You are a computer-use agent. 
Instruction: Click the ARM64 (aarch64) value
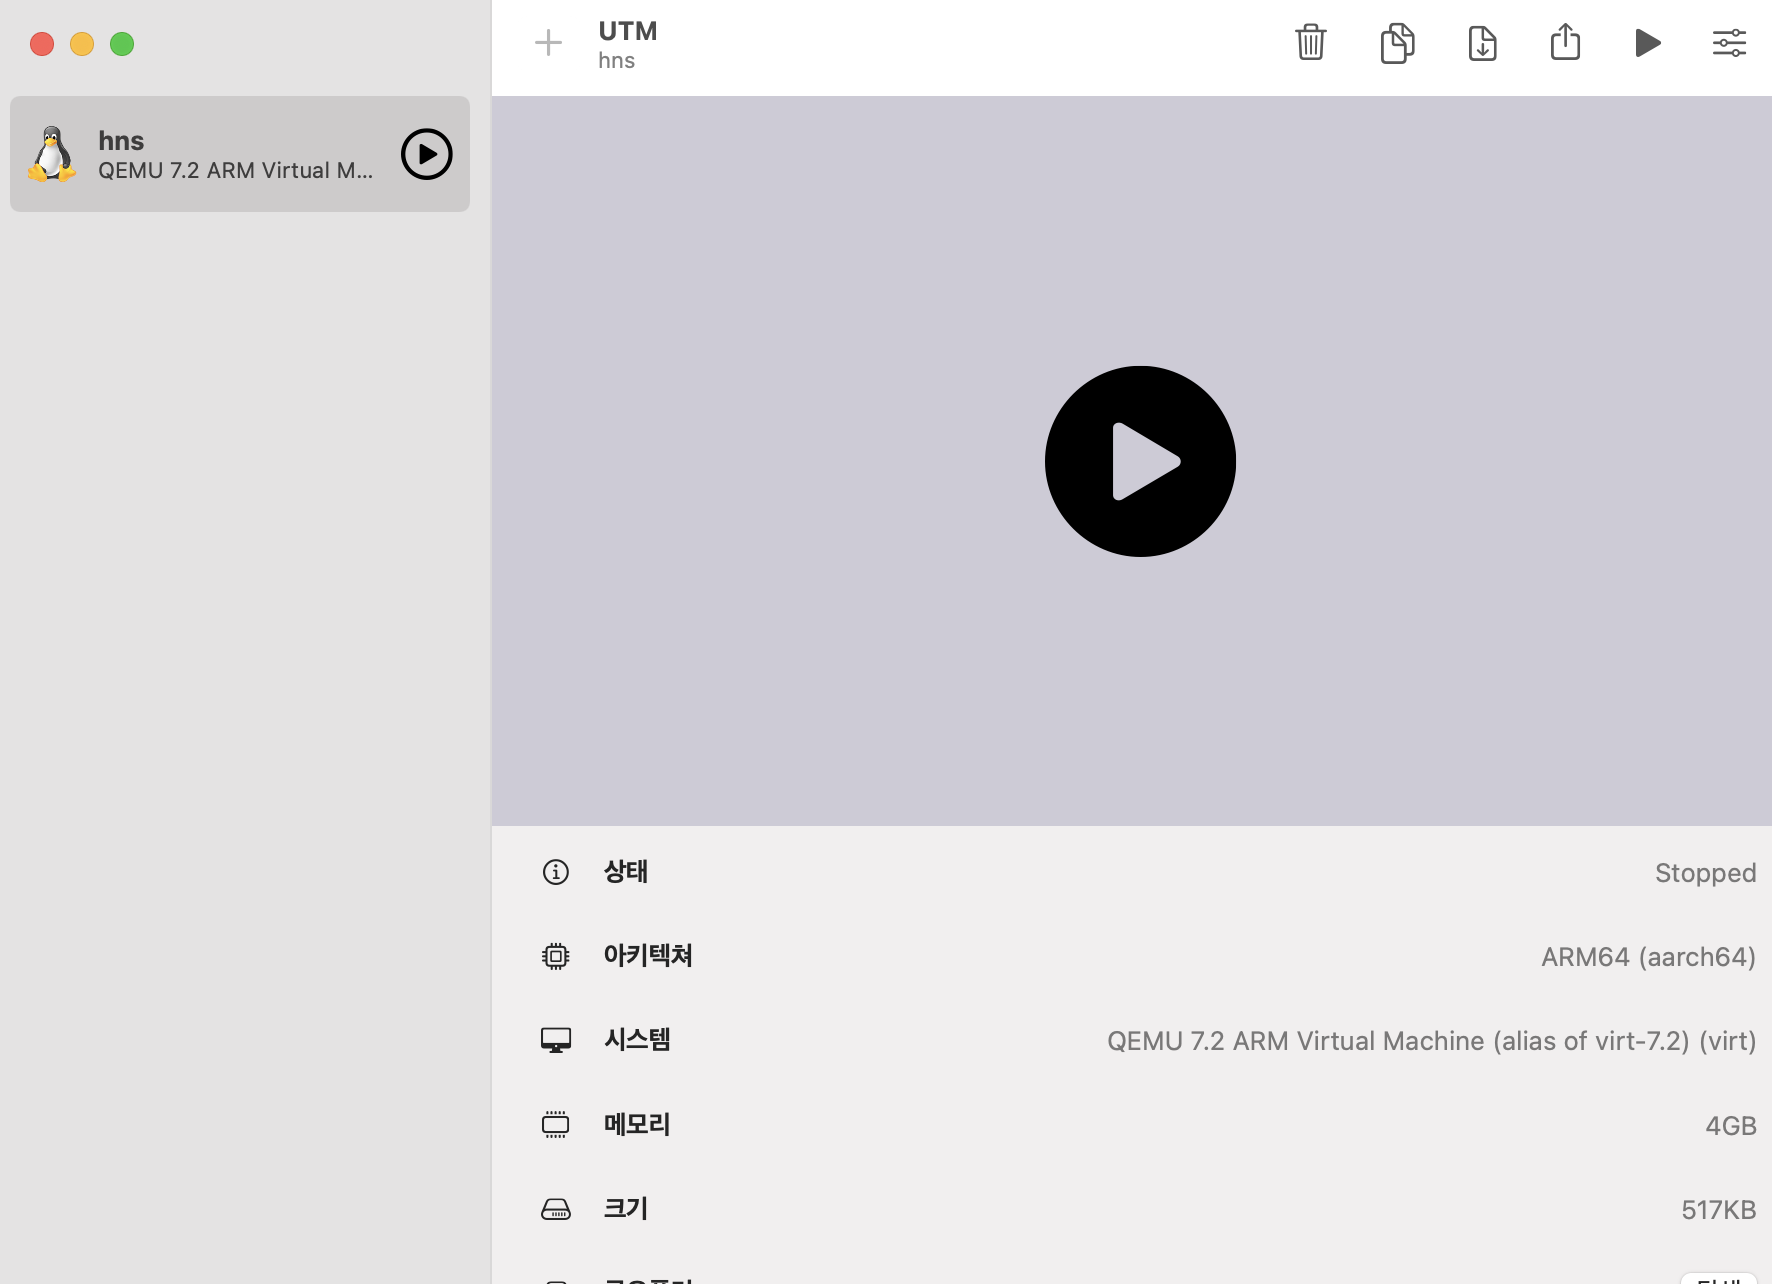(1648, 957)
